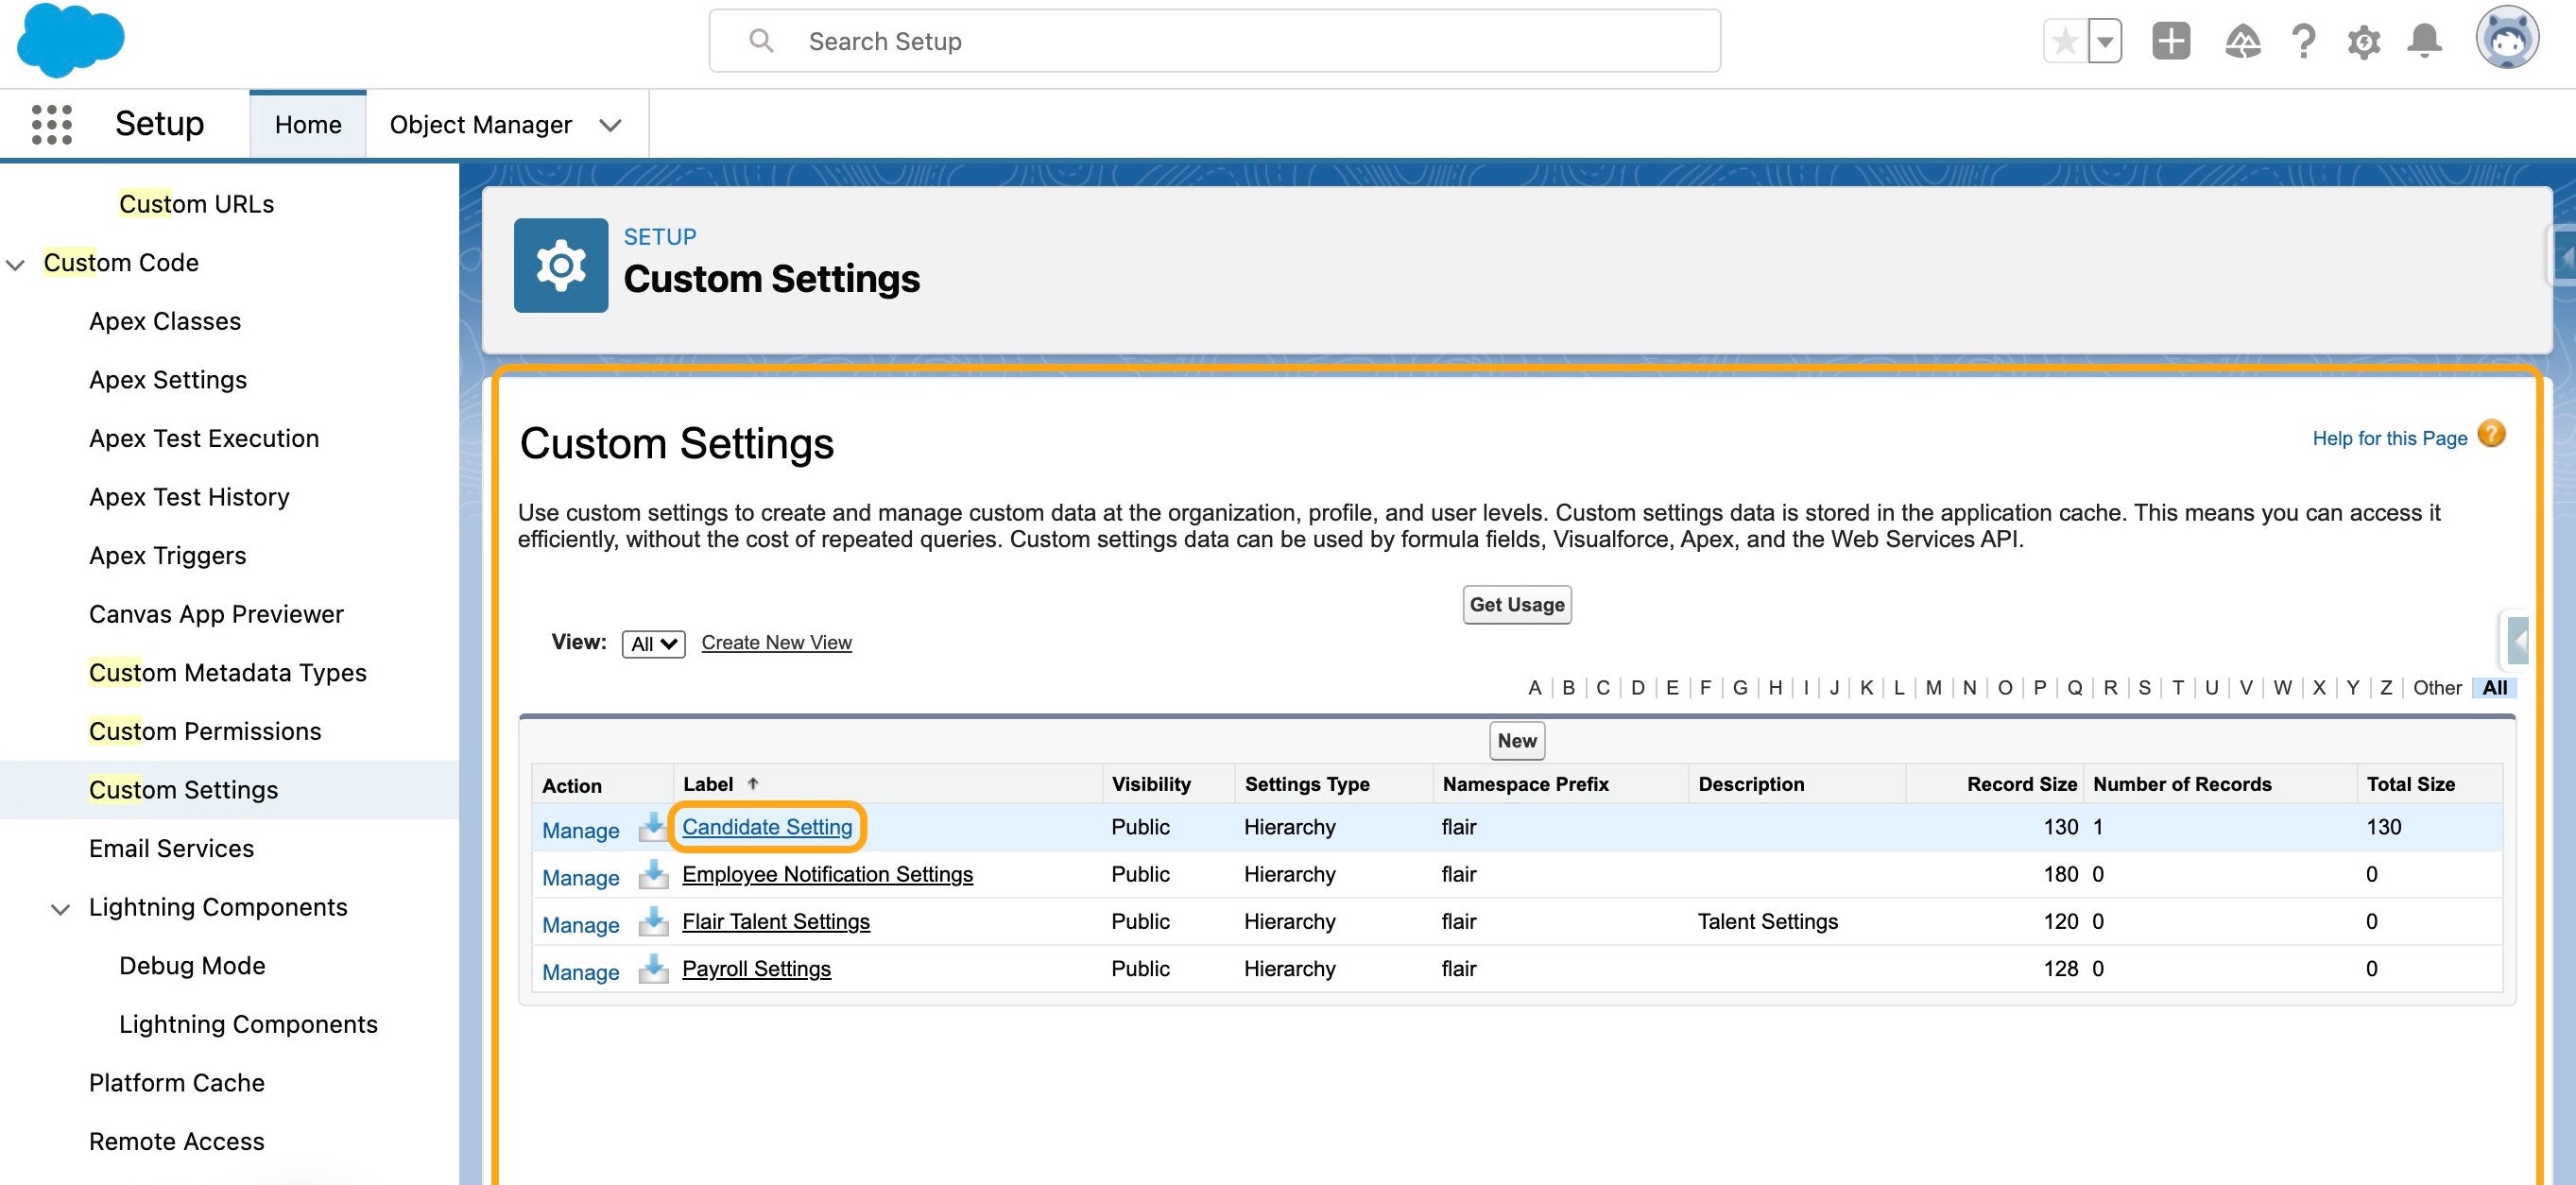The width and height of the screenshot is (2576, 1185).
Task: Click the orange Help for this Page icon
Action: coord(2491,435)
